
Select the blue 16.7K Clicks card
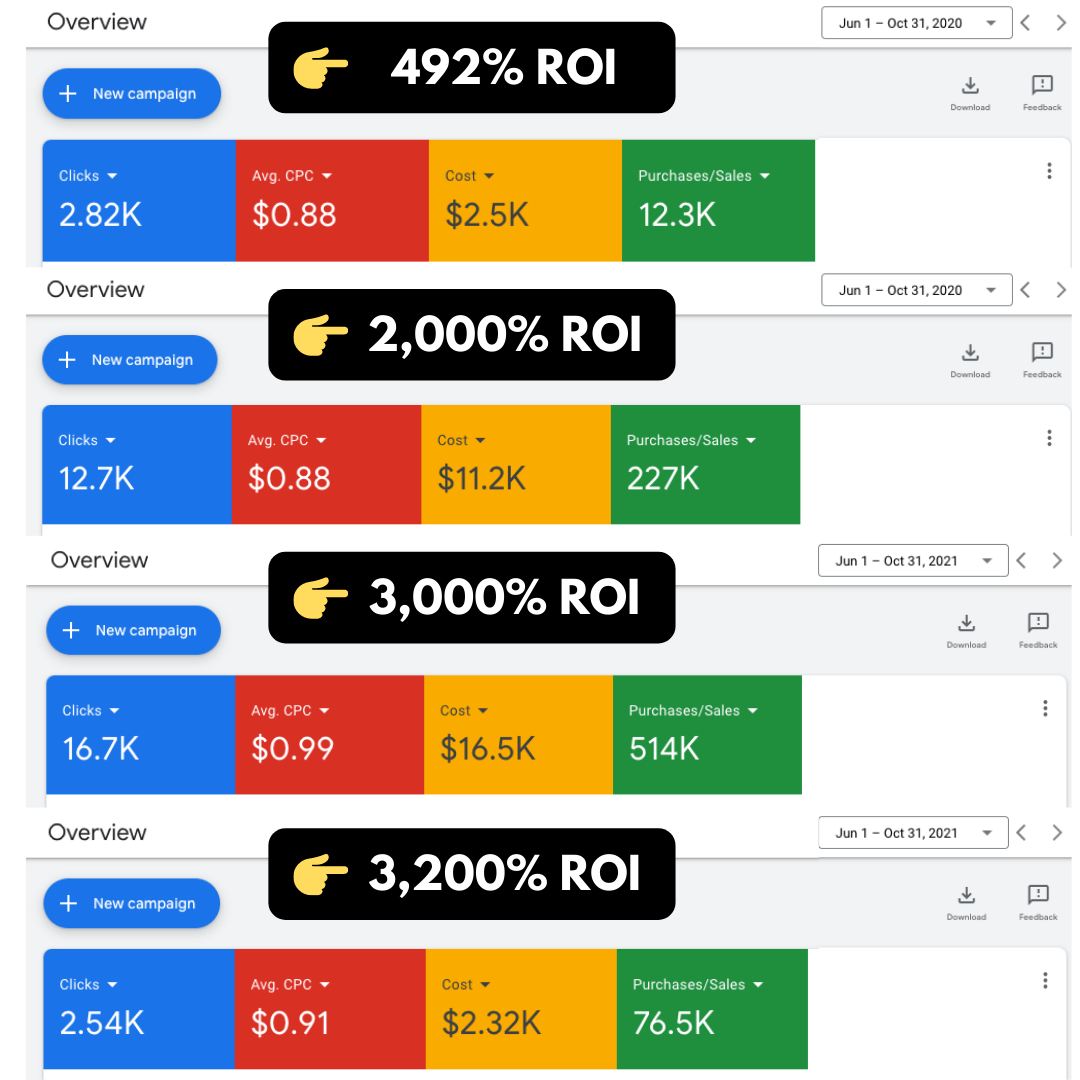141,734
